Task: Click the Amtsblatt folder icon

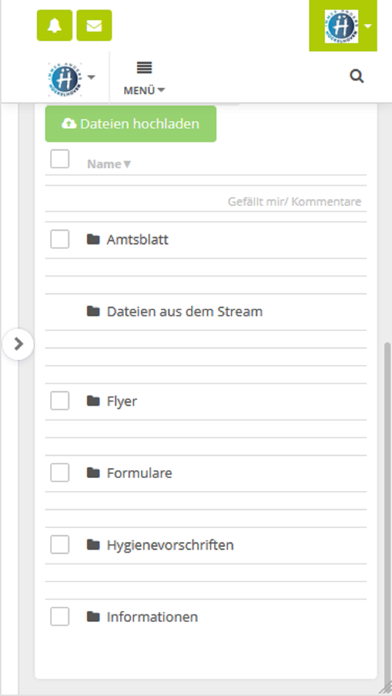Action: coord(93,240)
